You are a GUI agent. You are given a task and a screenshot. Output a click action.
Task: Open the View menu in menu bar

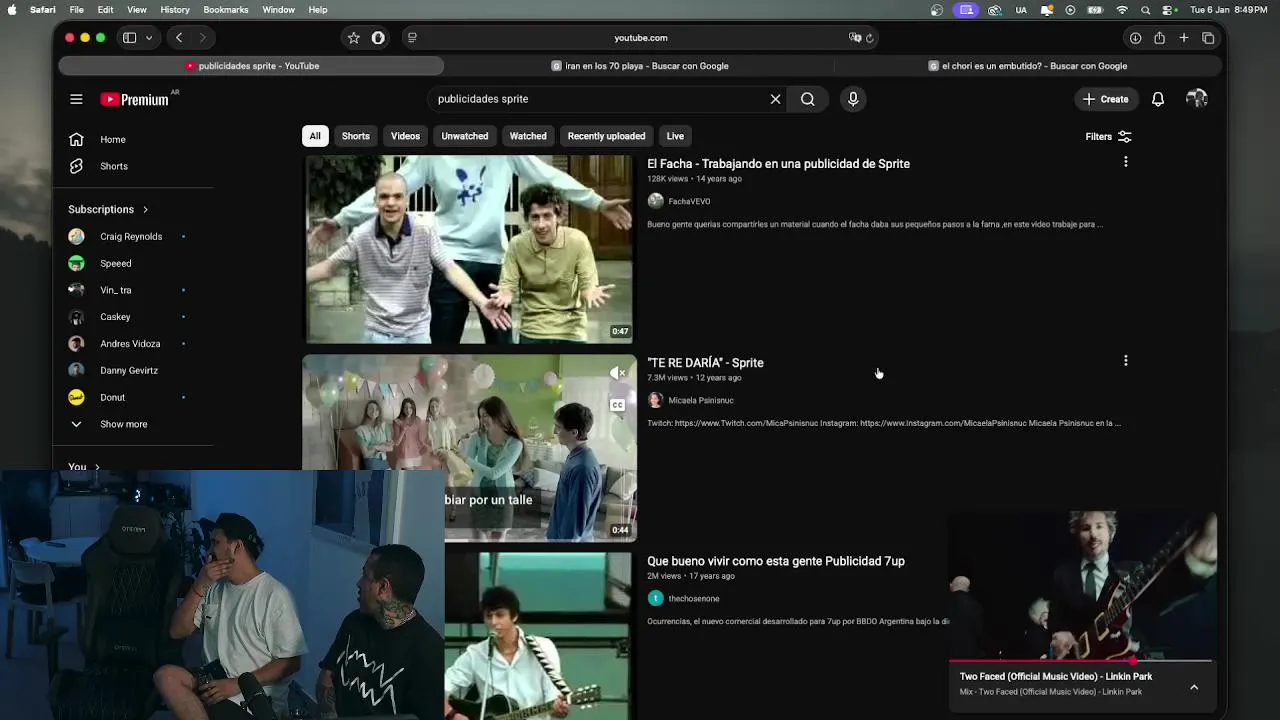click(137, 10)
